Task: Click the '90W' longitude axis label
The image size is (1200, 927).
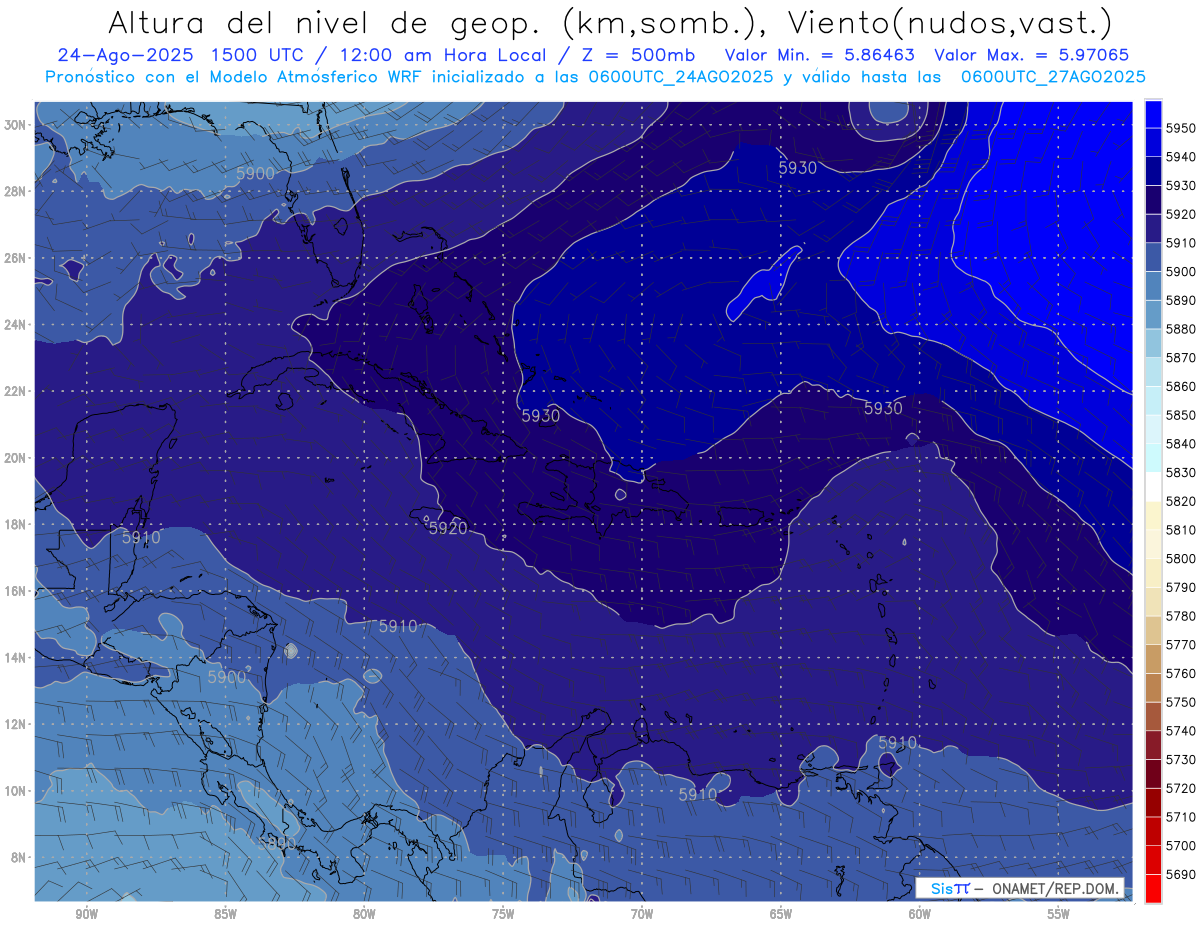Action: 86,914
